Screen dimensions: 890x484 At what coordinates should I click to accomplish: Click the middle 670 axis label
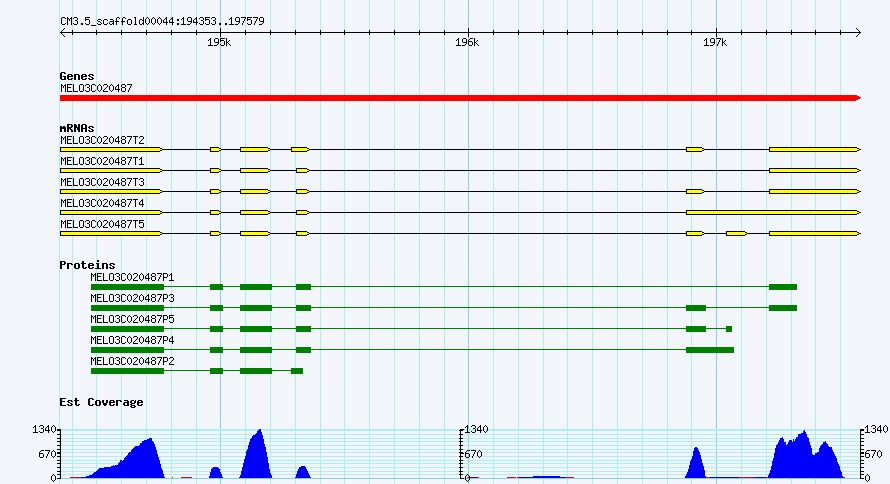473,454
